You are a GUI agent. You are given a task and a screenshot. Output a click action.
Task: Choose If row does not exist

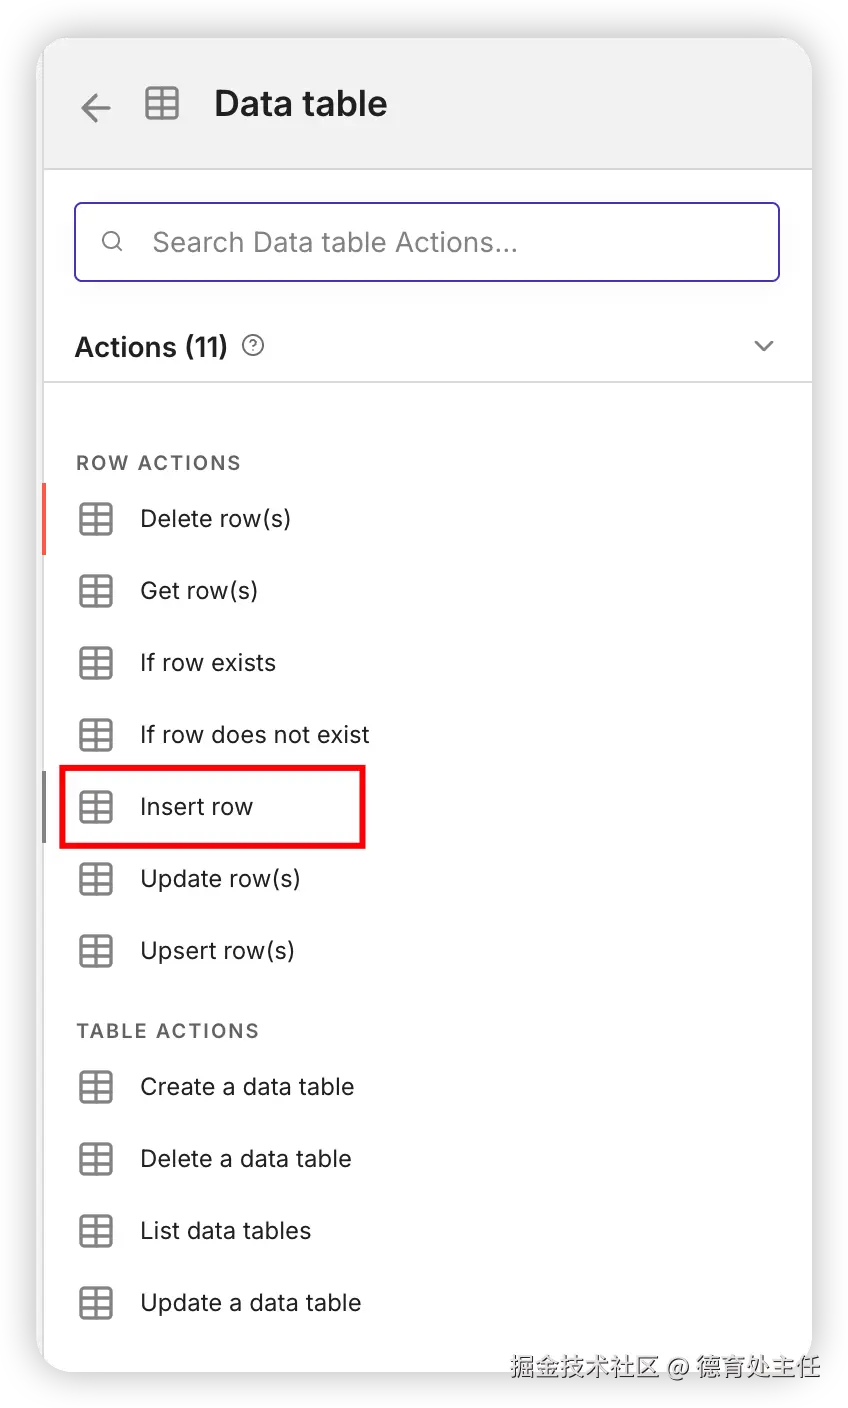click(x=254, y=735)
